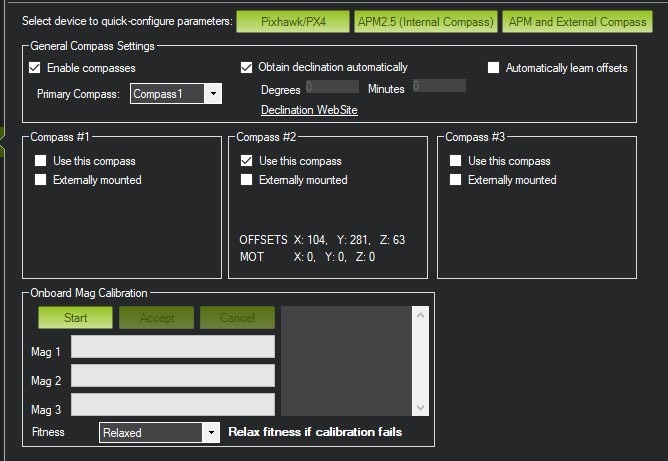Uncheck Obtain declination automatically
The height and width of the screenshot is (461, 668).
[246, 67]
